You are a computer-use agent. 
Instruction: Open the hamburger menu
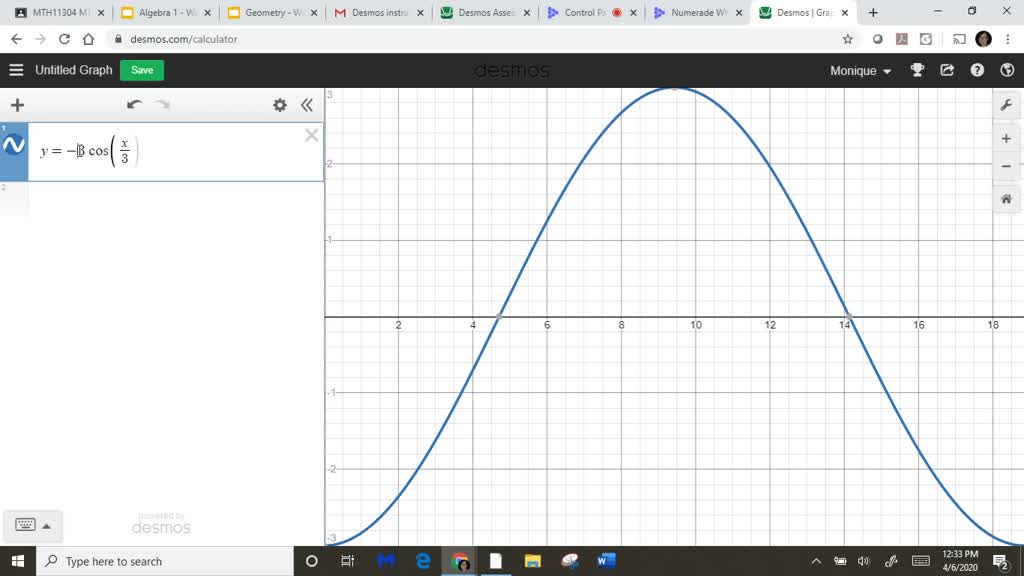(x=16, y=70)
